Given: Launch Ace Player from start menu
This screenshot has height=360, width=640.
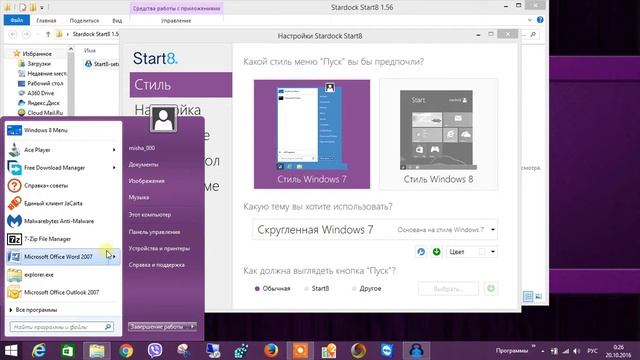Looking at the screenshot, I should [63, 150].
